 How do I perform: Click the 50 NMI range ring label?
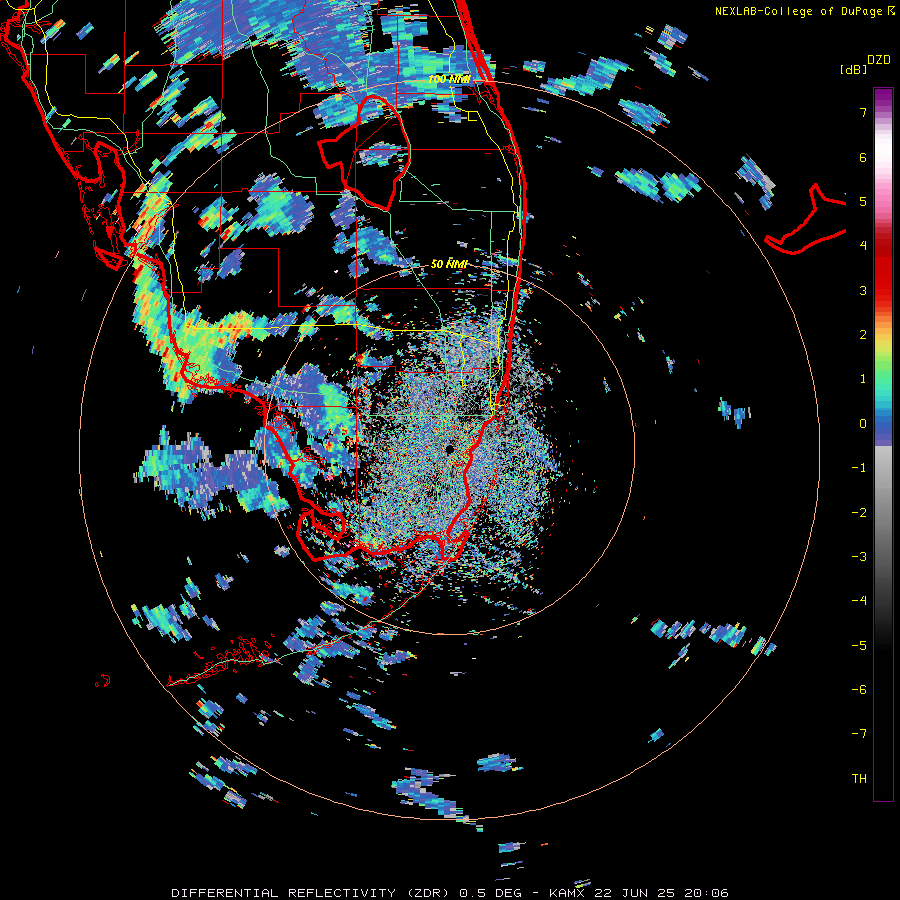(449, 264)
